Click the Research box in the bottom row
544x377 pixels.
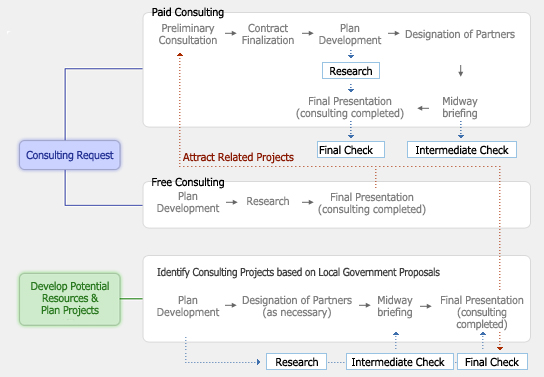[297, 362]
